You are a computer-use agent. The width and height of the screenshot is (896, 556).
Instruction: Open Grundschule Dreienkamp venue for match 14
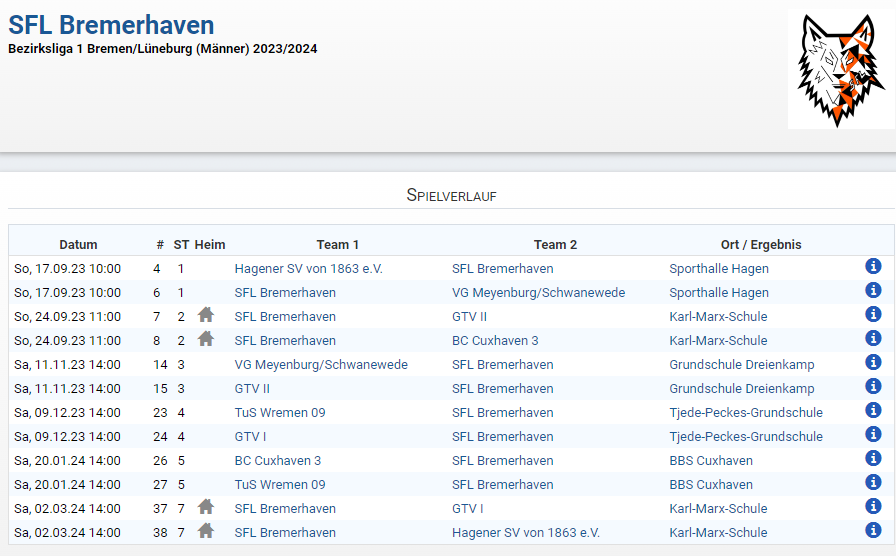(742, 365)
